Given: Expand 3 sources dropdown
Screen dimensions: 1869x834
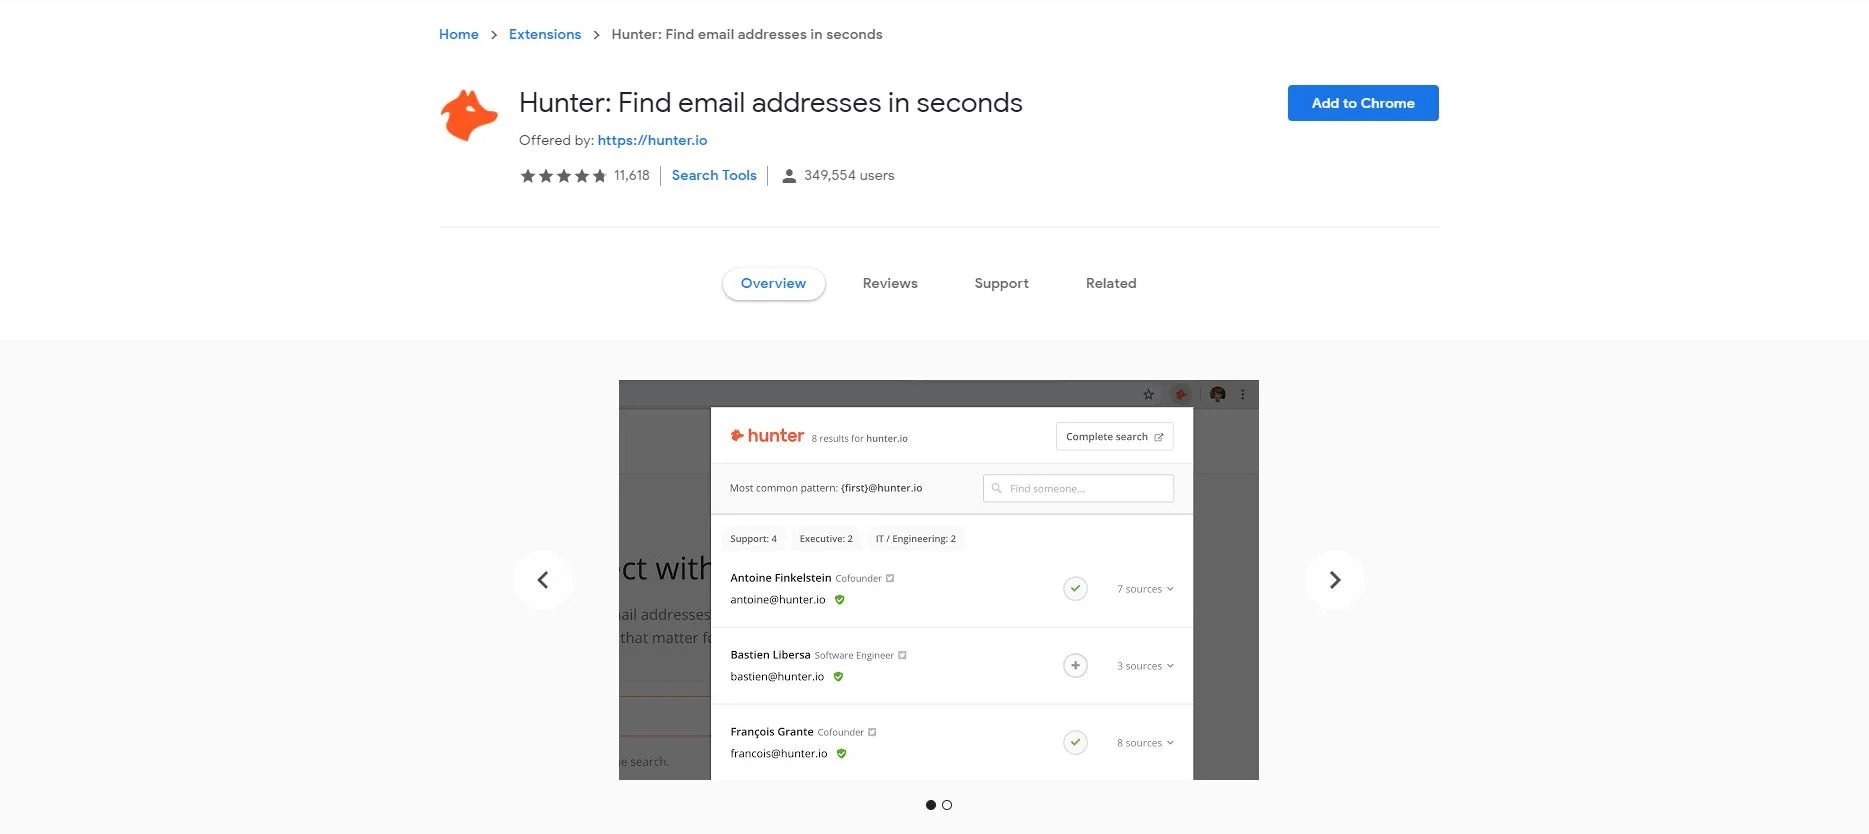Looking at the screenshot, I should click(x=1145, y=666).
